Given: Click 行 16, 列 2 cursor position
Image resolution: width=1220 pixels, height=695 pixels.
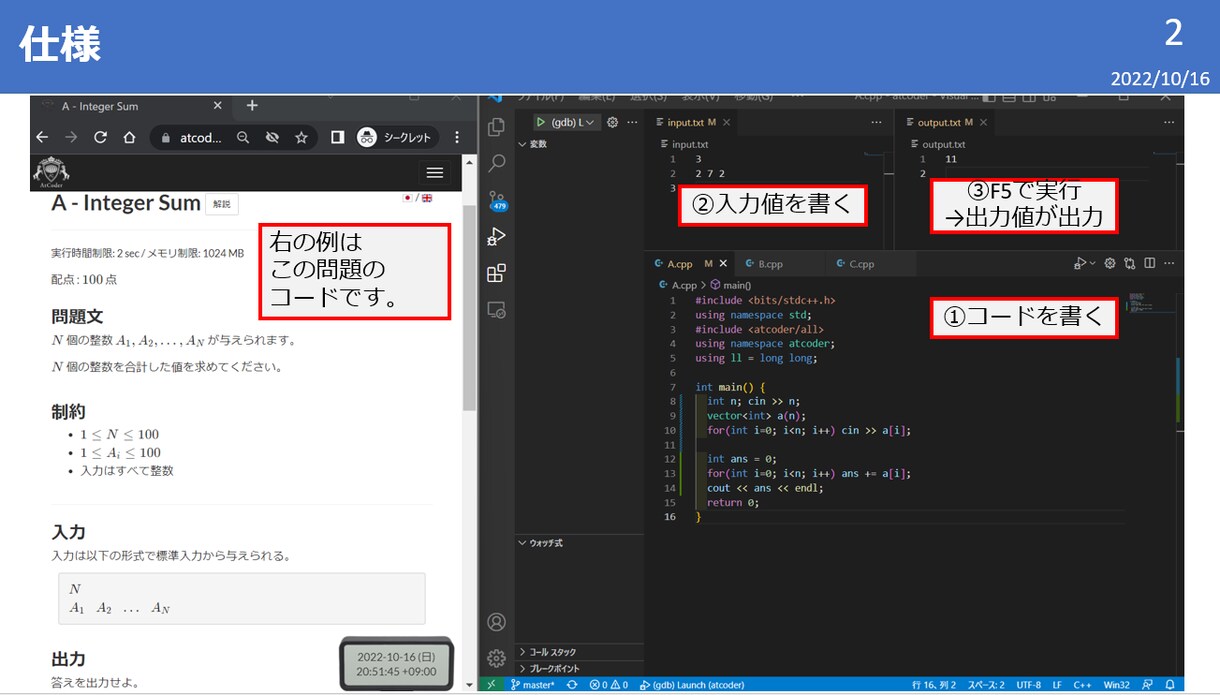Looking at the screenshot, I should click(x=933, y=685).
